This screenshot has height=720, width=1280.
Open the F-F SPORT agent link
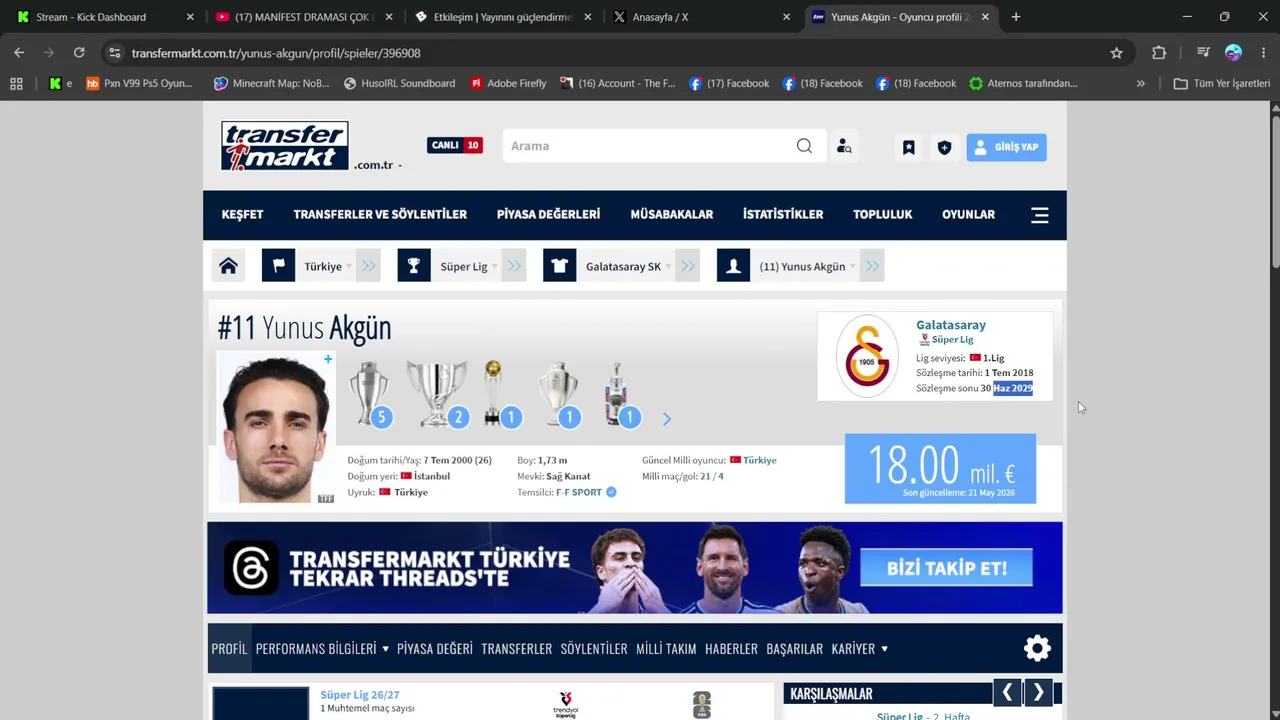point(579,492)
